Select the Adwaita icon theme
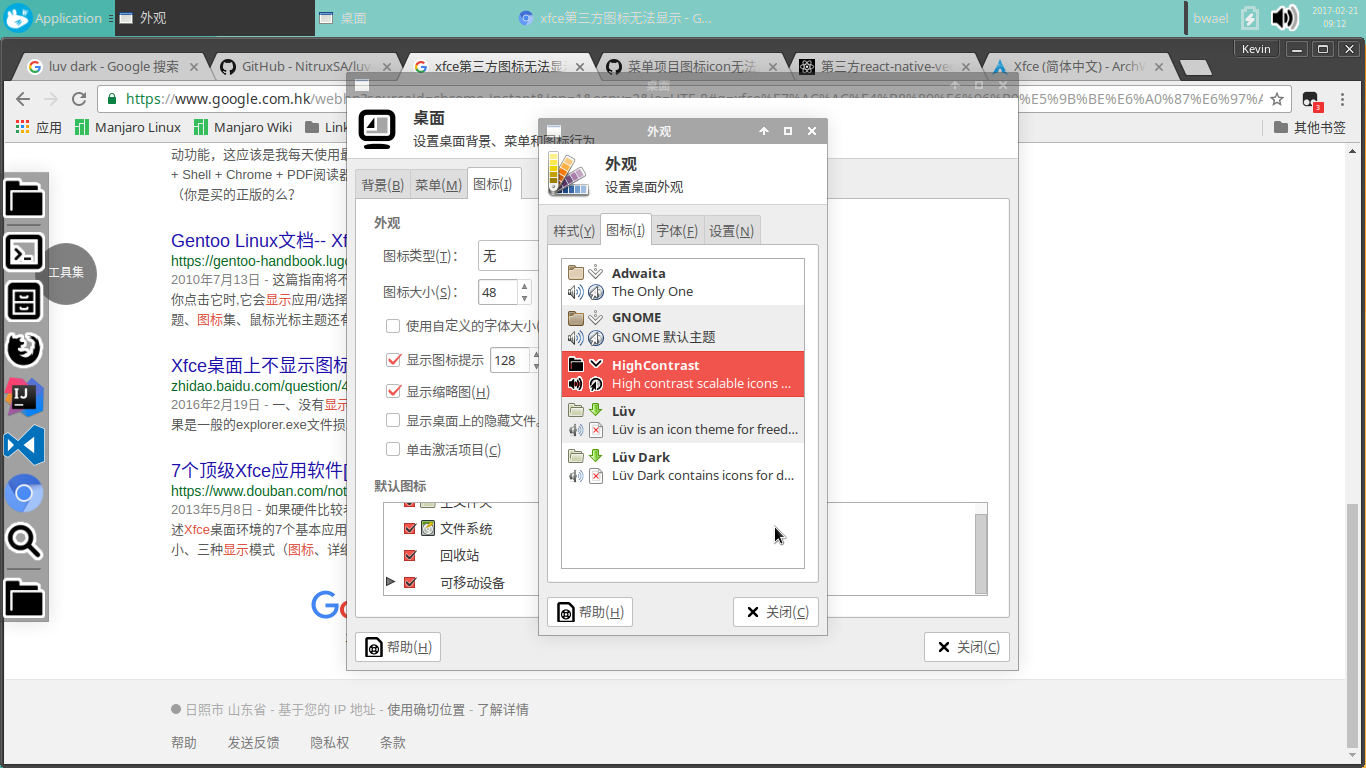The image size is (1366, 768). (x=683, y=282)
